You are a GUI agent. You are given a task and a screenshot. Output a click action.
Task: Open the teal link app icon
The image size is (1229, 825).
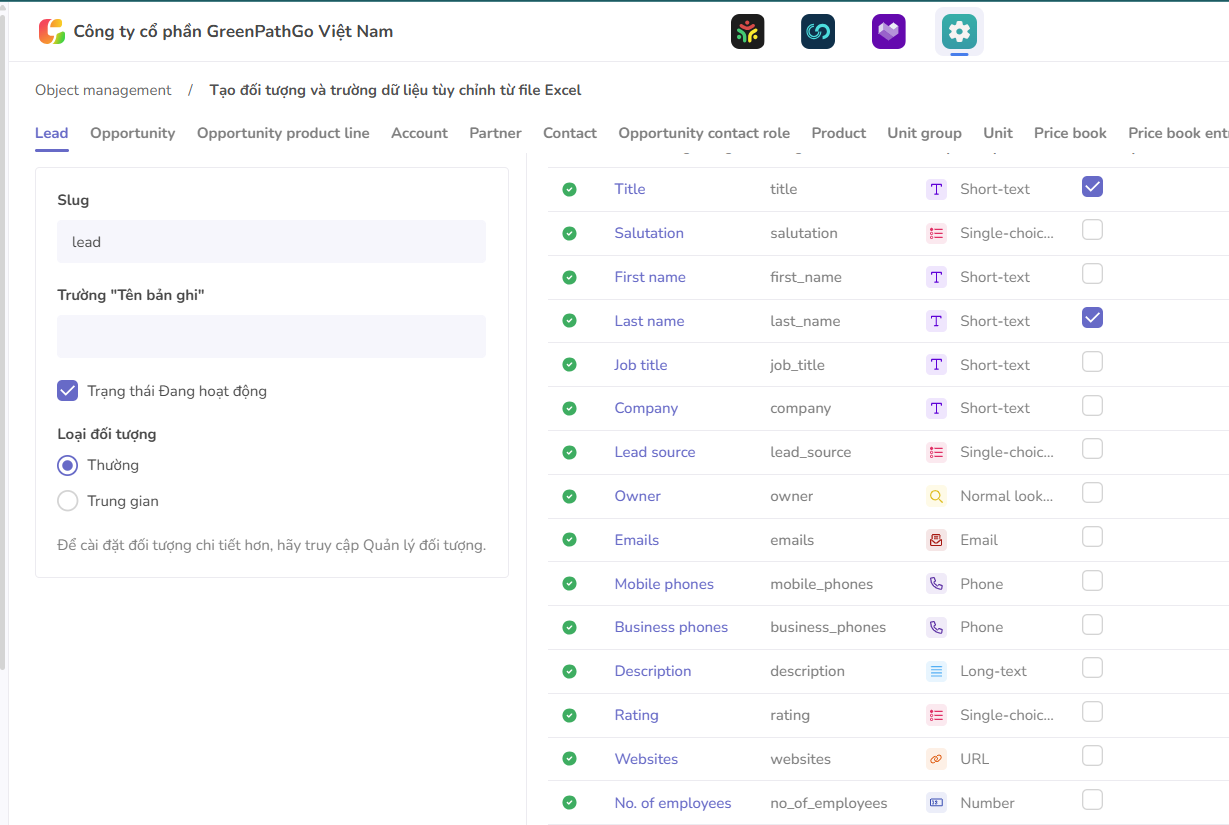pyautogui.click(x=818, y=32)
